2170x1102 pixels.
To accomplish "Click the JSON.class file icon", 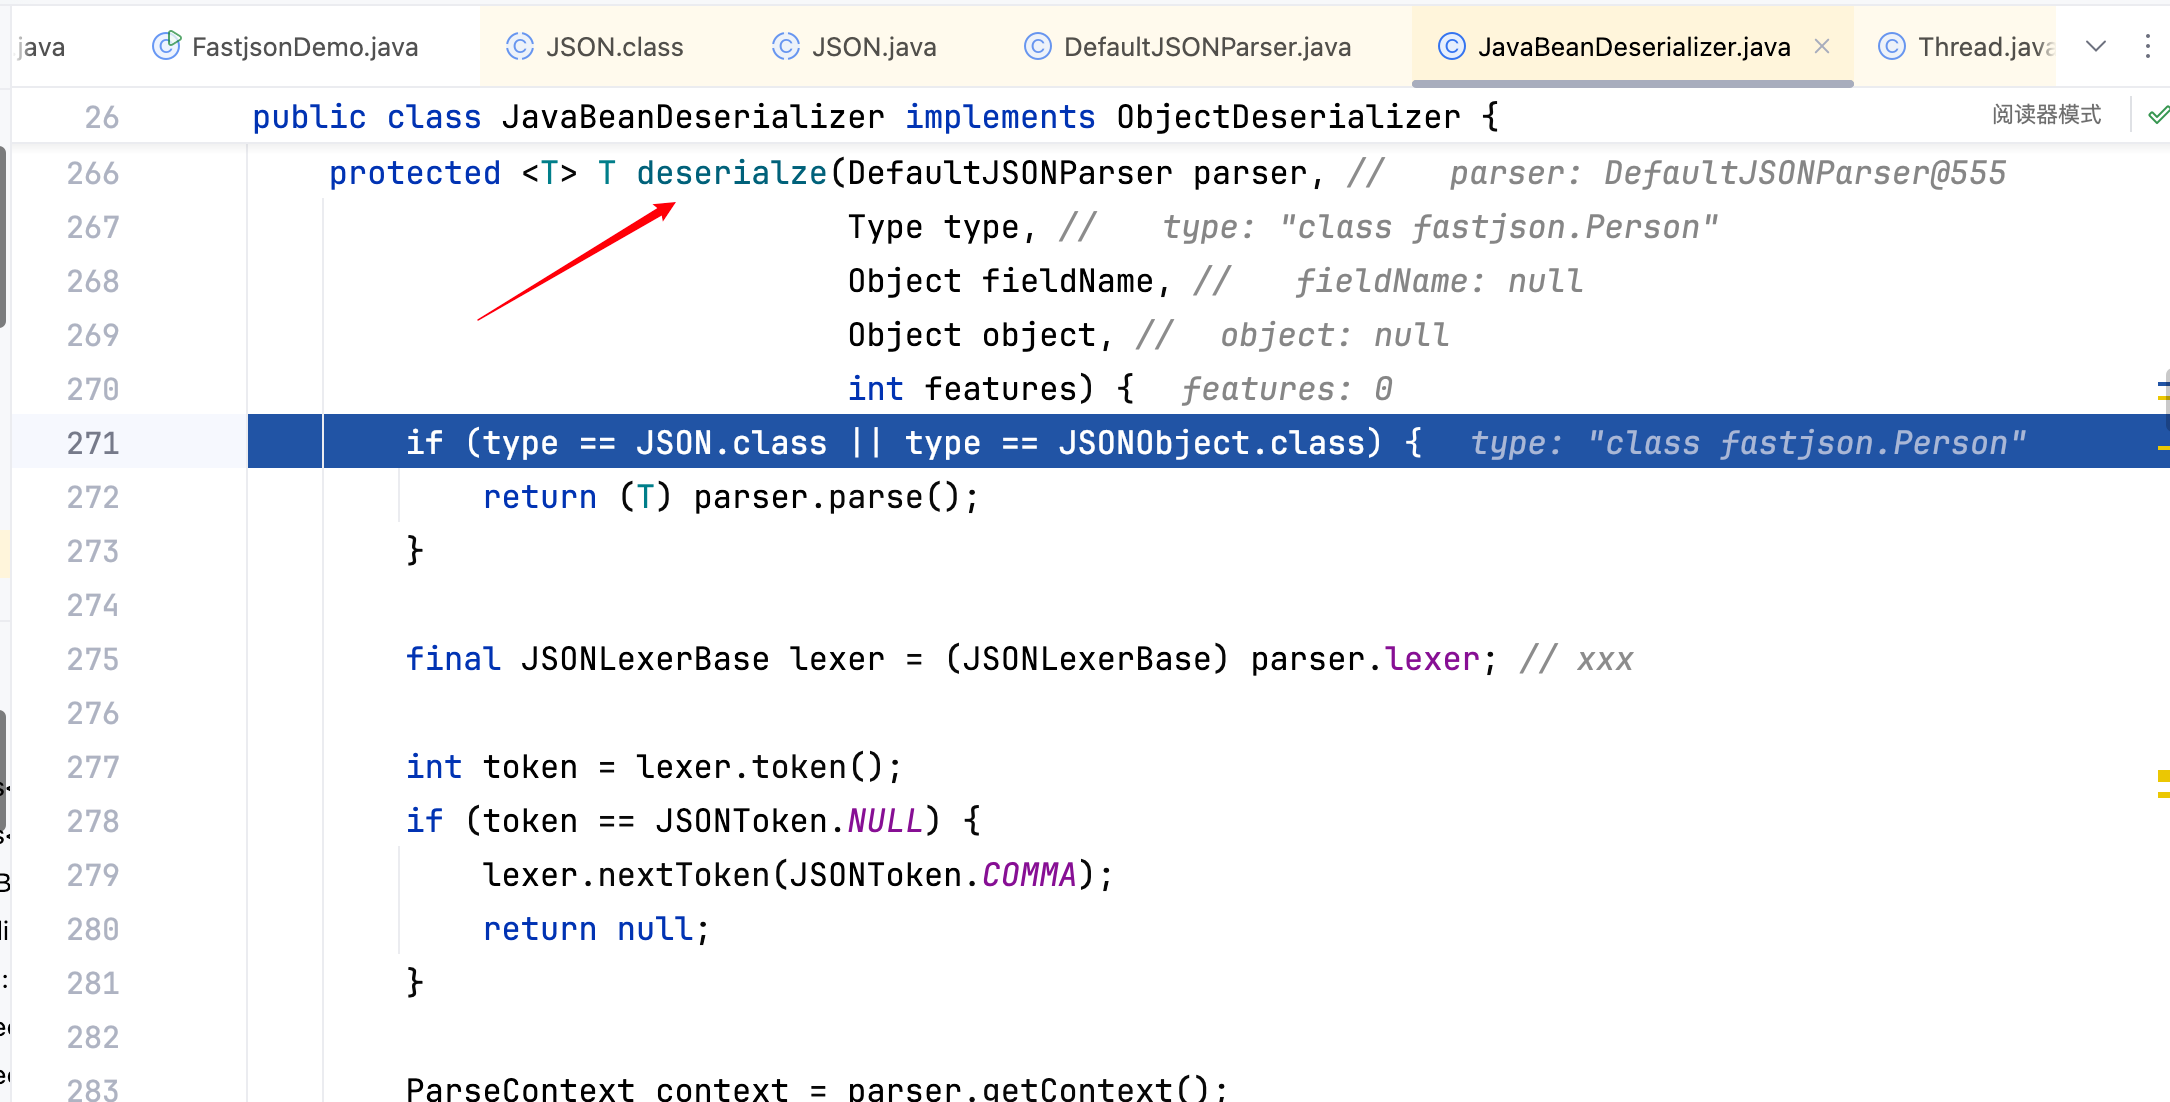I will 520,46.
